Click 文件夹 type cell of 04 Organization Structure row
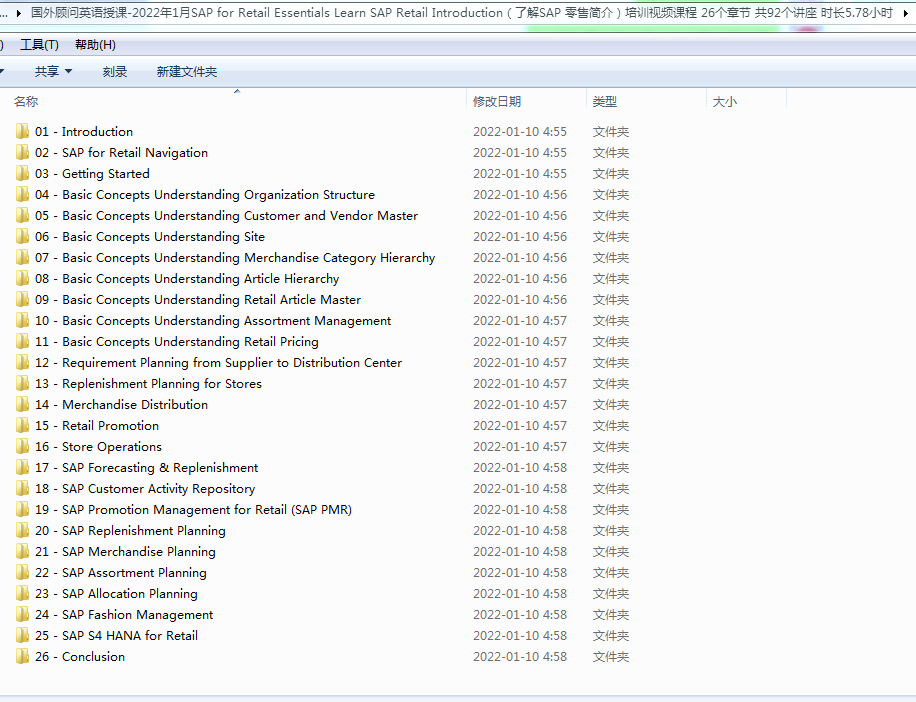Screen dimensions: 916x702 (610, 194)
